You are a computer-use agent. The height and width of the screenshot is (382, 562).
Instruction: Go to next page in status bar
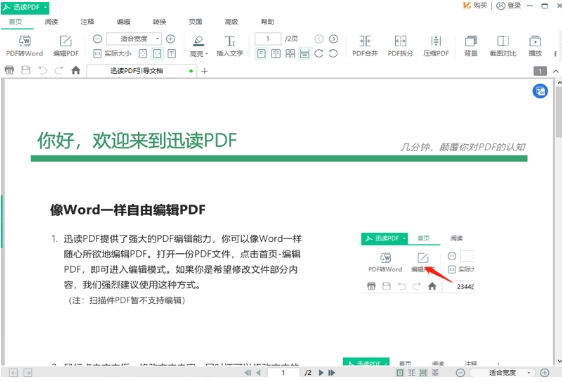[x=321, y=373]
